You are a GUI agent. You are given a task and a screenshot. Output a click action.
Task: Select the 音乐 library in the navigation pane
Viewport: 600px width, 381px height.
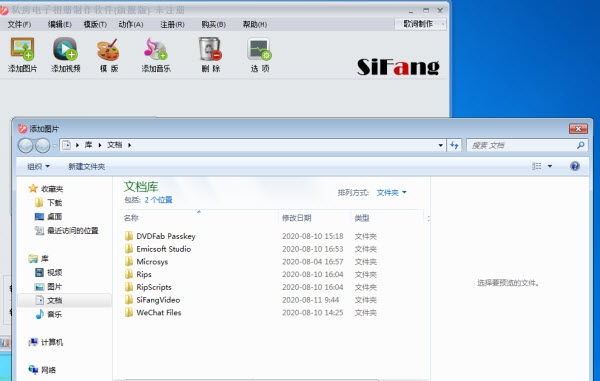tap(54, 314)
